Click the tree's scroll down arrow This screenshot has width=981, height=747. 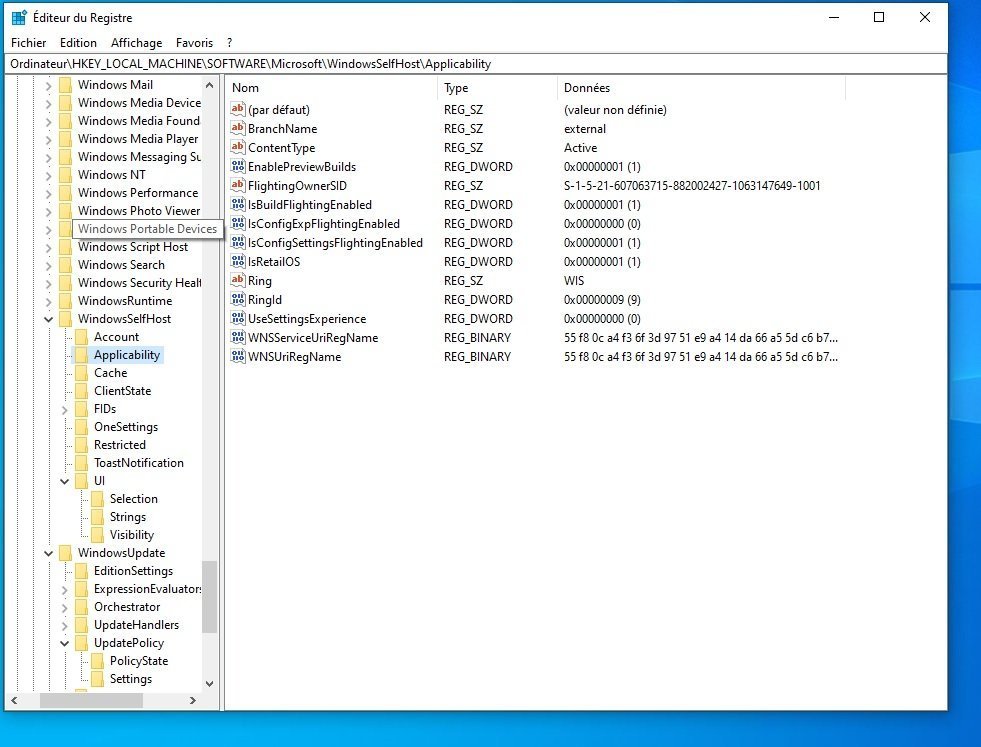(x=209, y=684)
